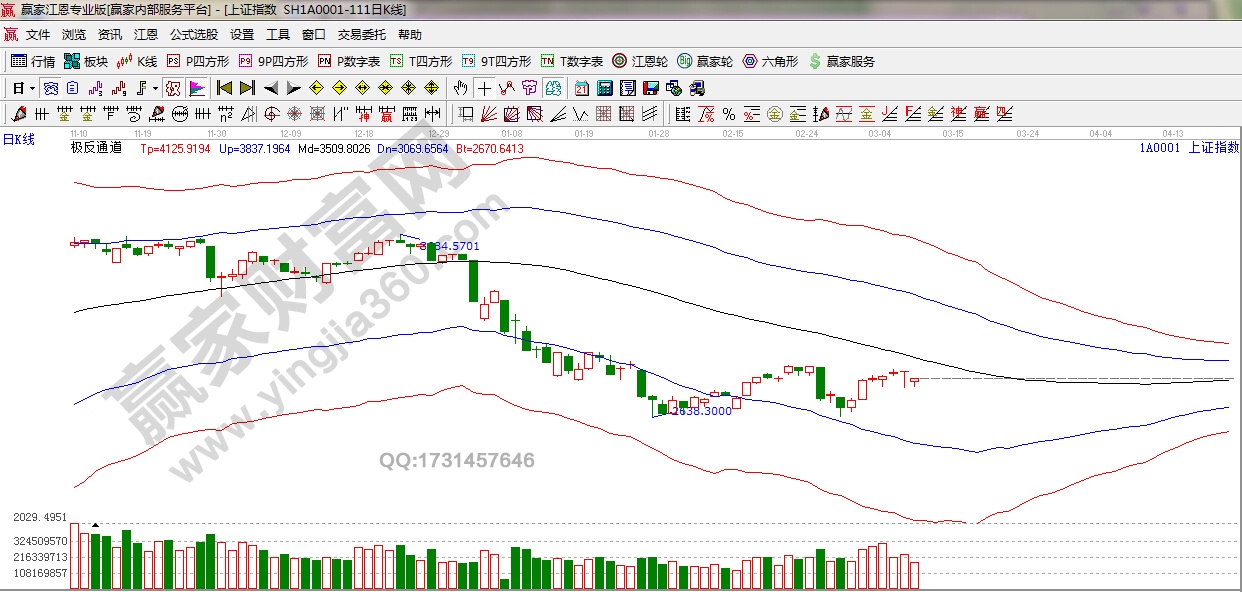Click the black left triangle step-back arrow
This screenshot has width=1242, height=592.
(271, 87)
